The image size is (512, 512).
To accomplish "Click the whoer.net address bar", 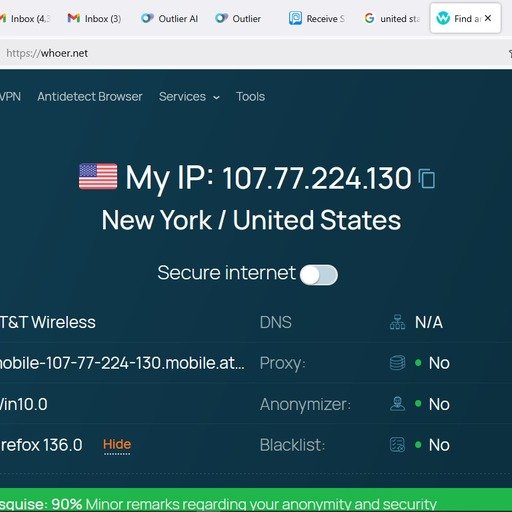I will click(253, 53).
